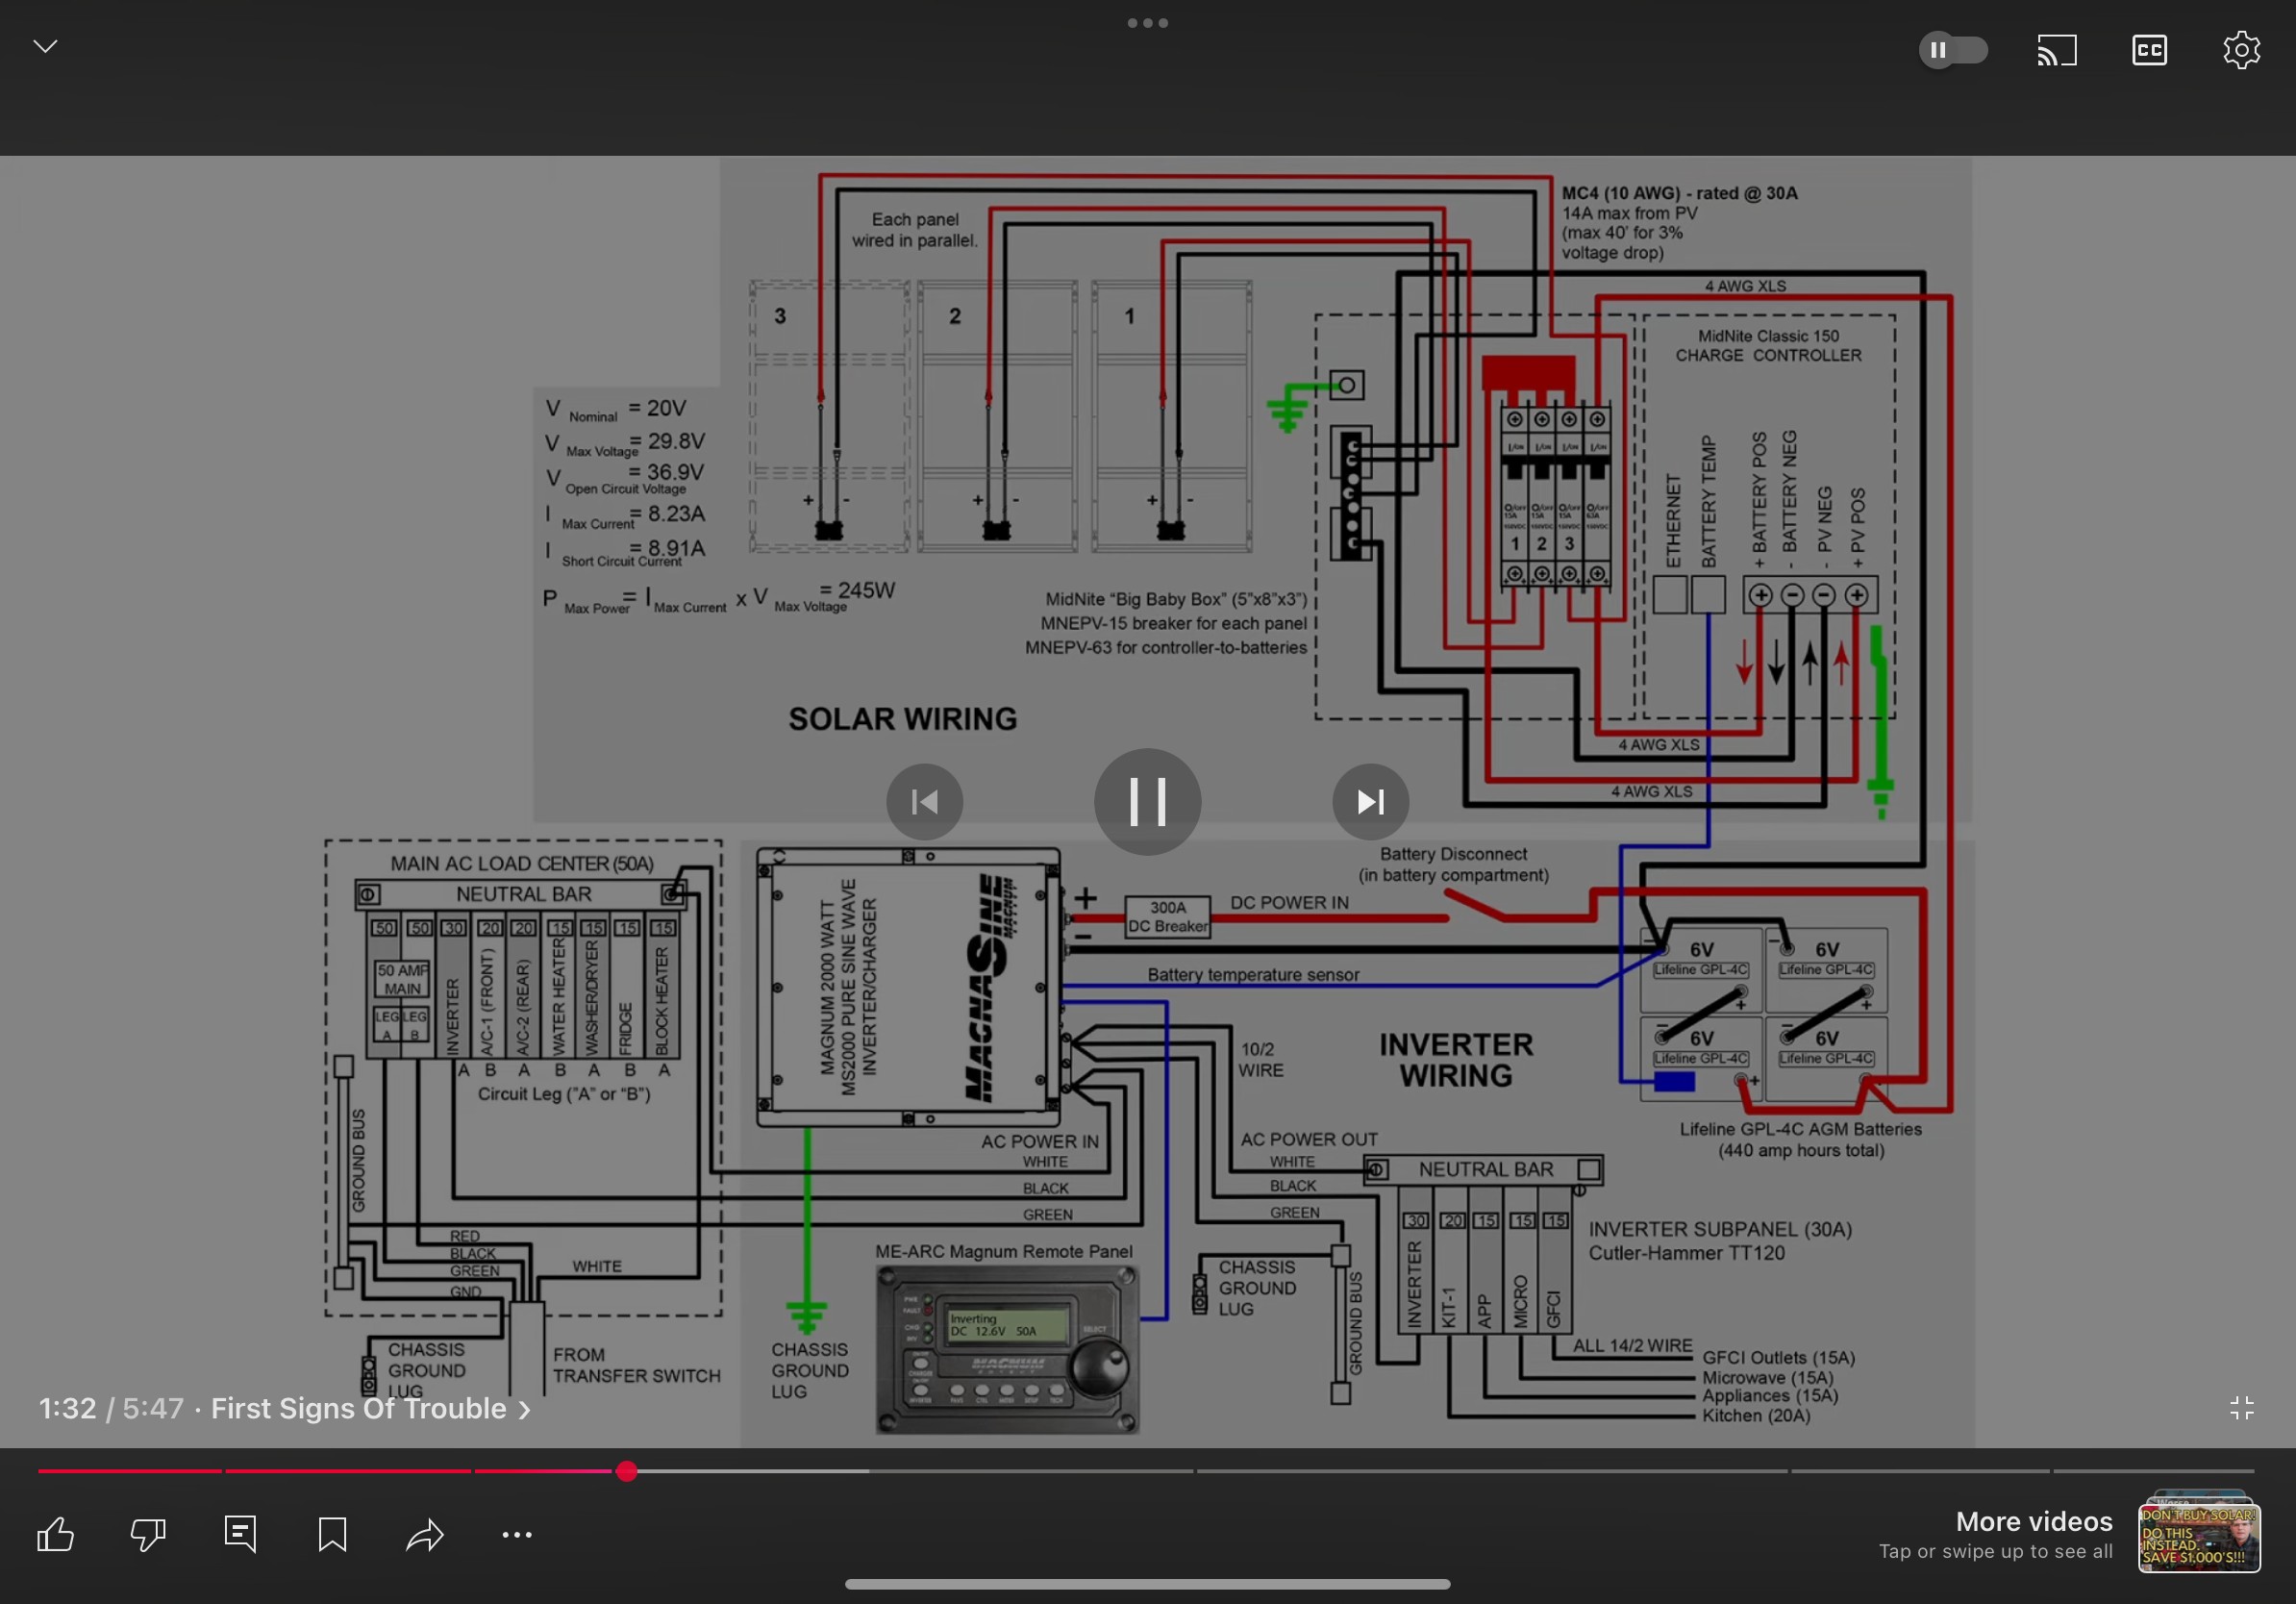Screen dimensions: 2296x1604
Task: Dislike the video
Action: 148,1534
